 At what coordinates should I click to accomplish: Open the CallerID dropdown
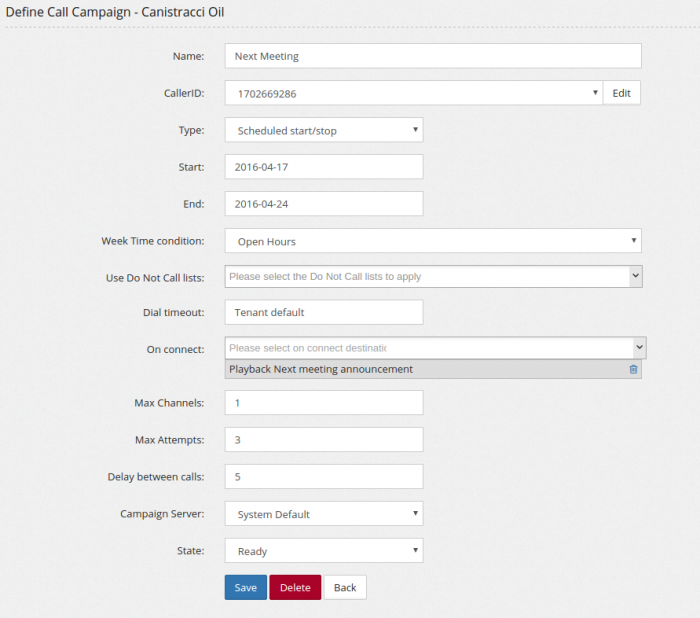pos(413,93)
